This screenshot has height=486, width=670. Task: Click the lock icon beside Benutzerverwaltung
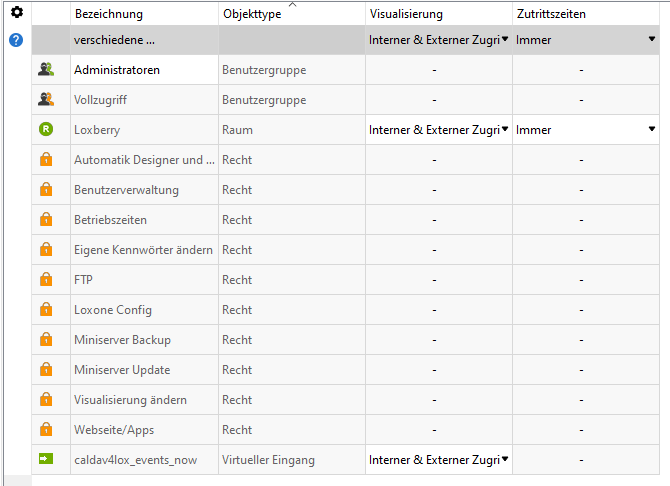(45, 190)
